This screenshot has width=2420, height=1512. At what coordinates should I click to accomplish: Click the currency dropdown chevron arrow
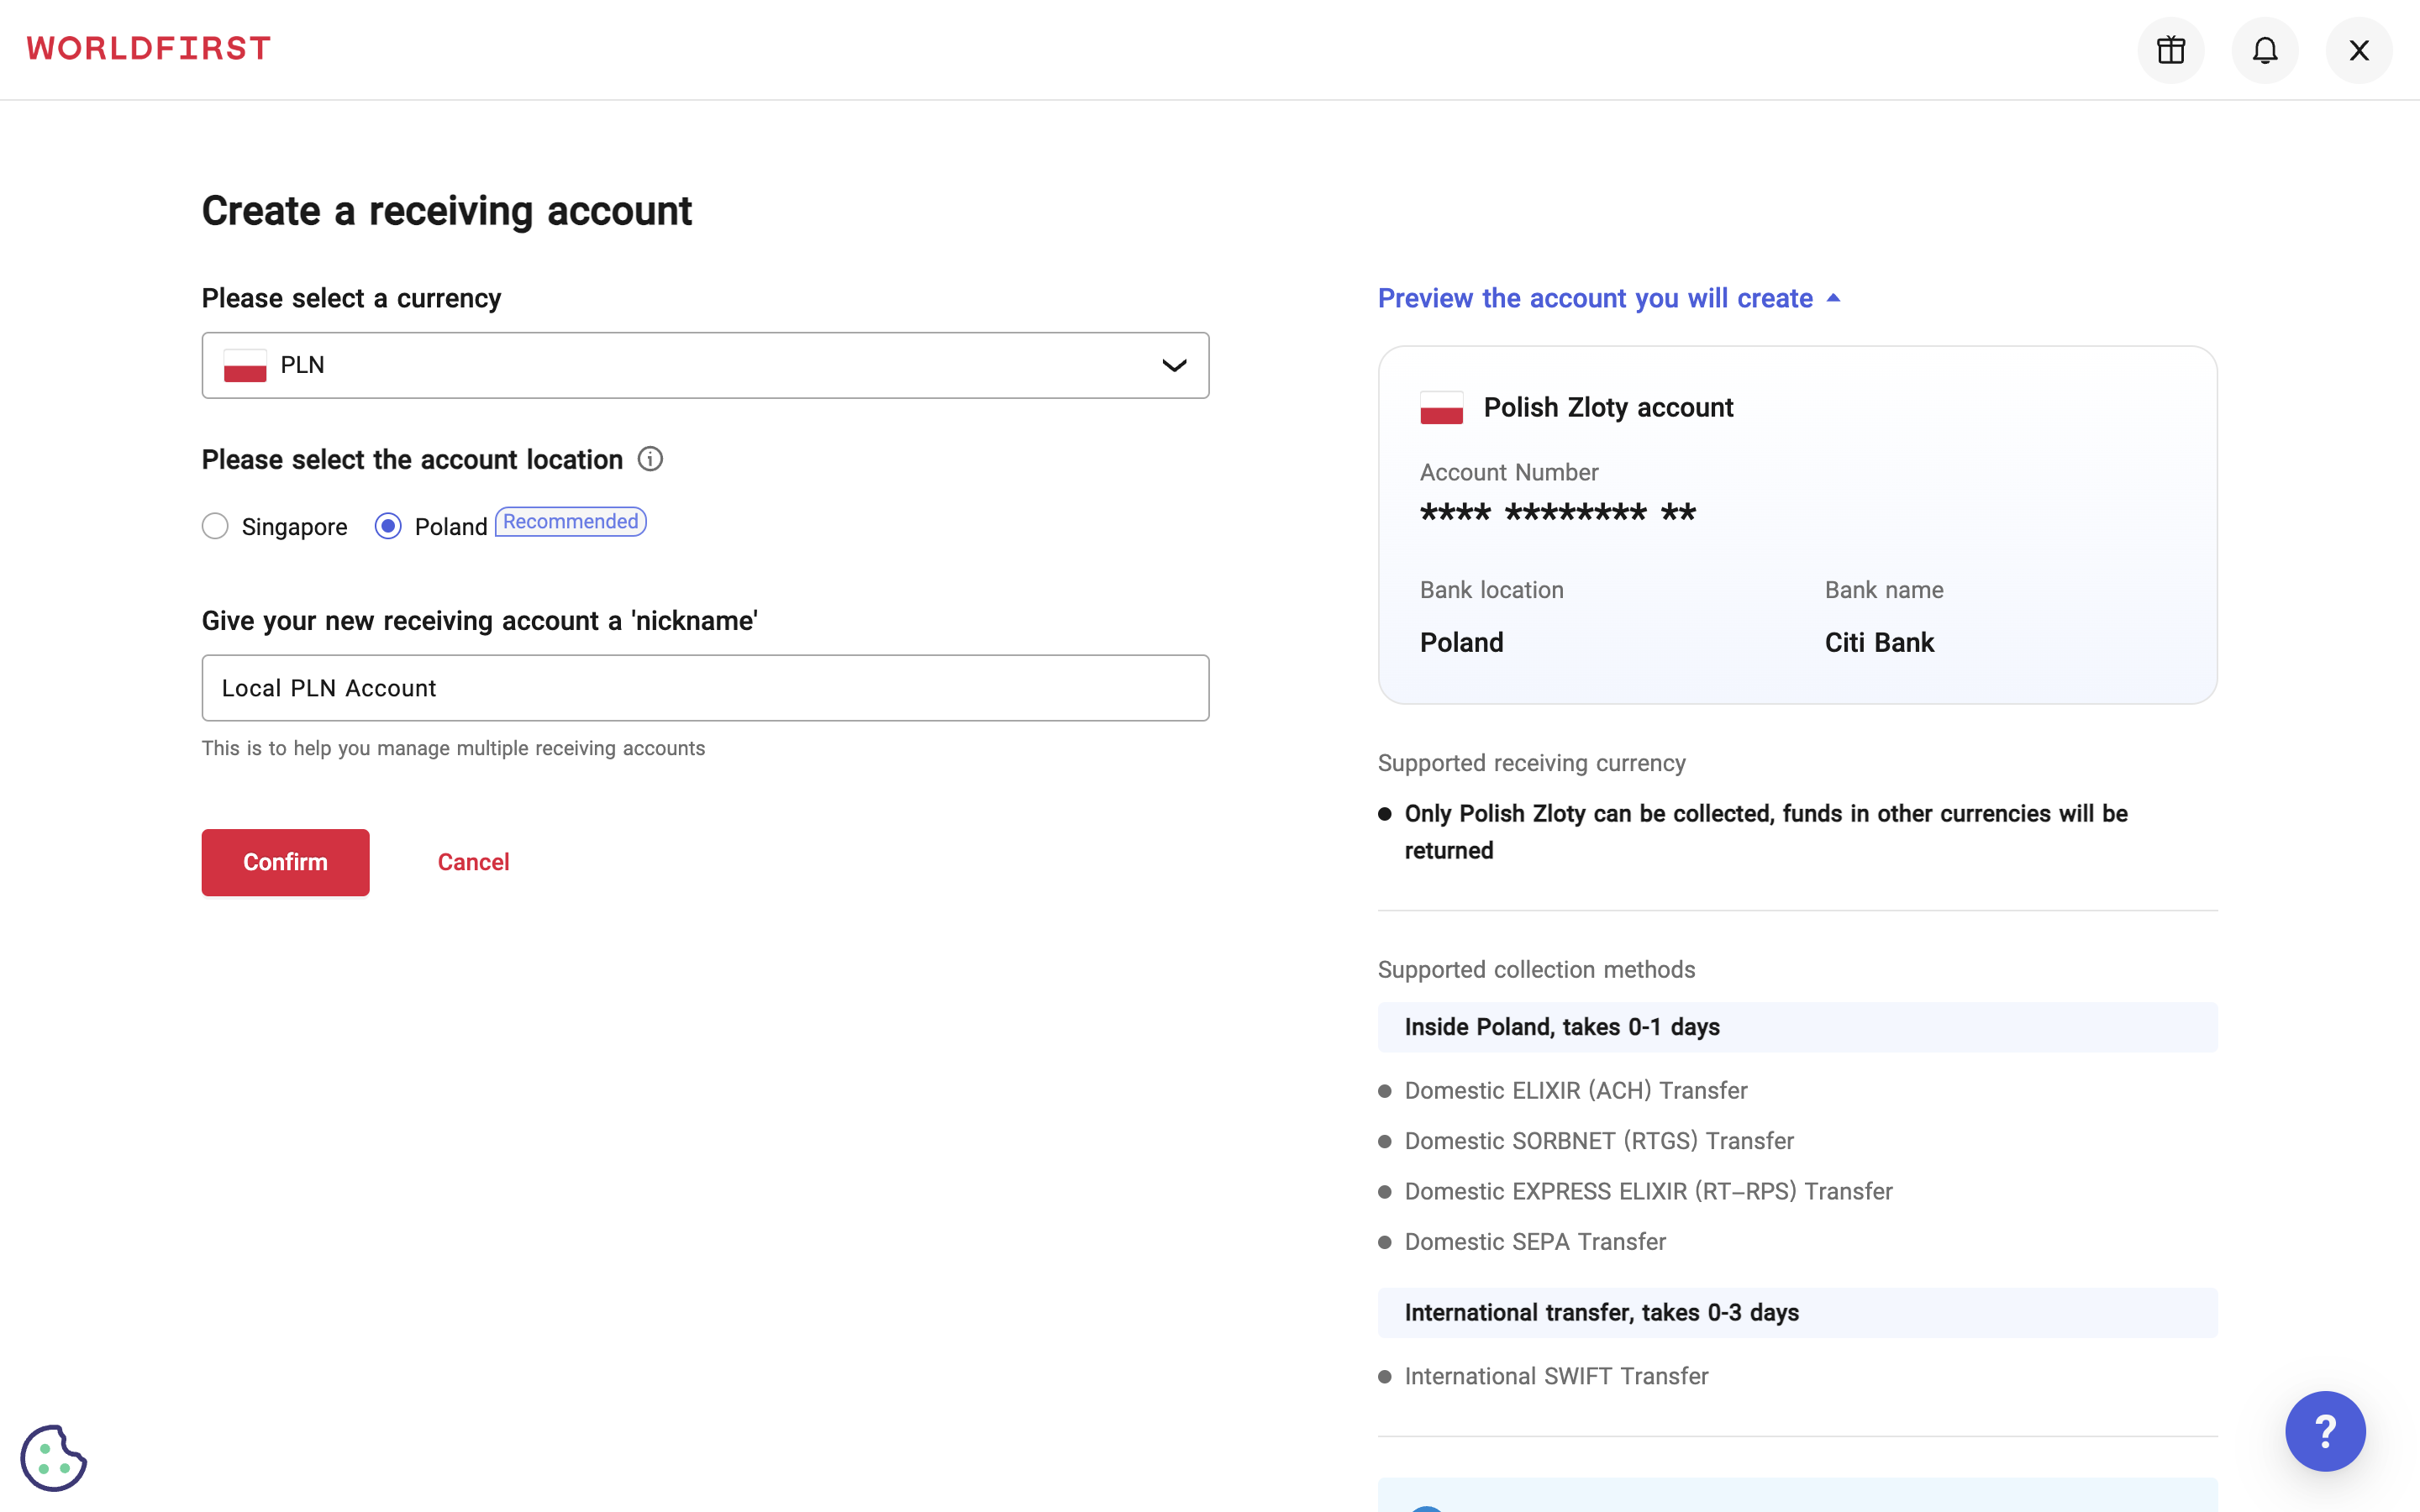point(1174,365)
